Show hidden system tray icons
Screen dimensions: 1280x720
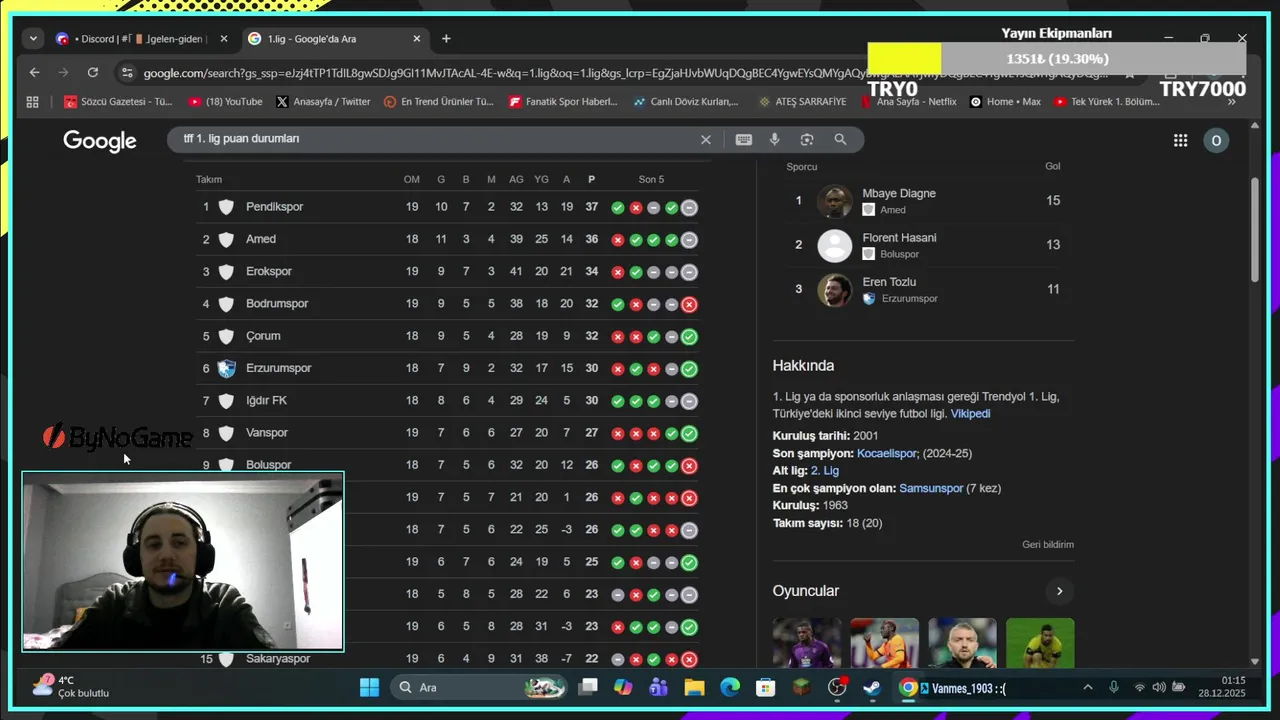[x=1088, y=687]
